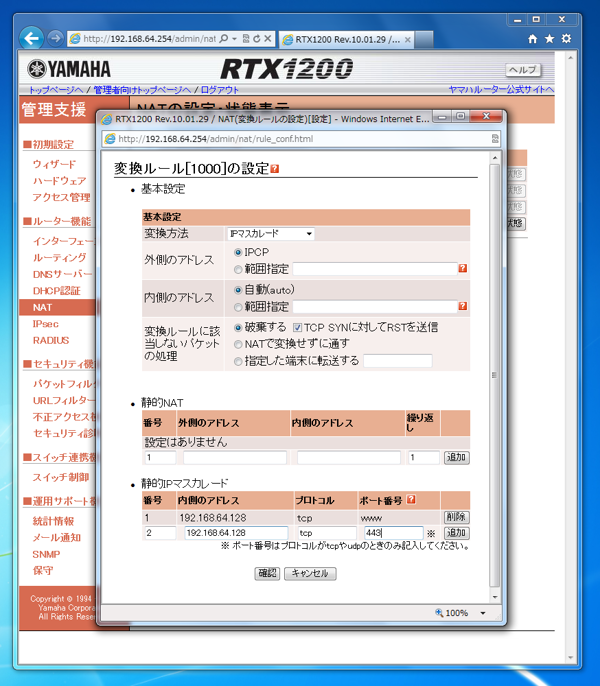Open 変換方法 IPマスカレード dropdown
This screenshot has height=686, width=600.
(270, 234)
